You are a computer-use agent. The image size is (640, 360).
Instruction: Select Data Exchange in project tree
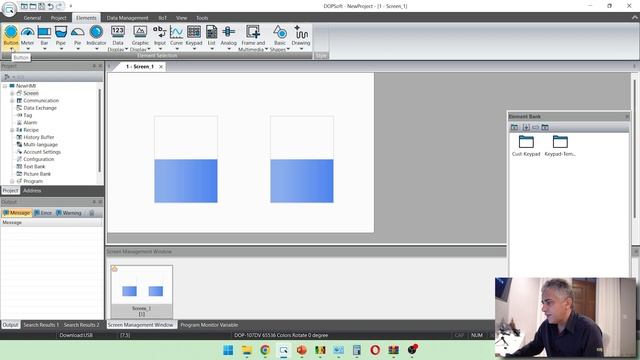[40, 108]
